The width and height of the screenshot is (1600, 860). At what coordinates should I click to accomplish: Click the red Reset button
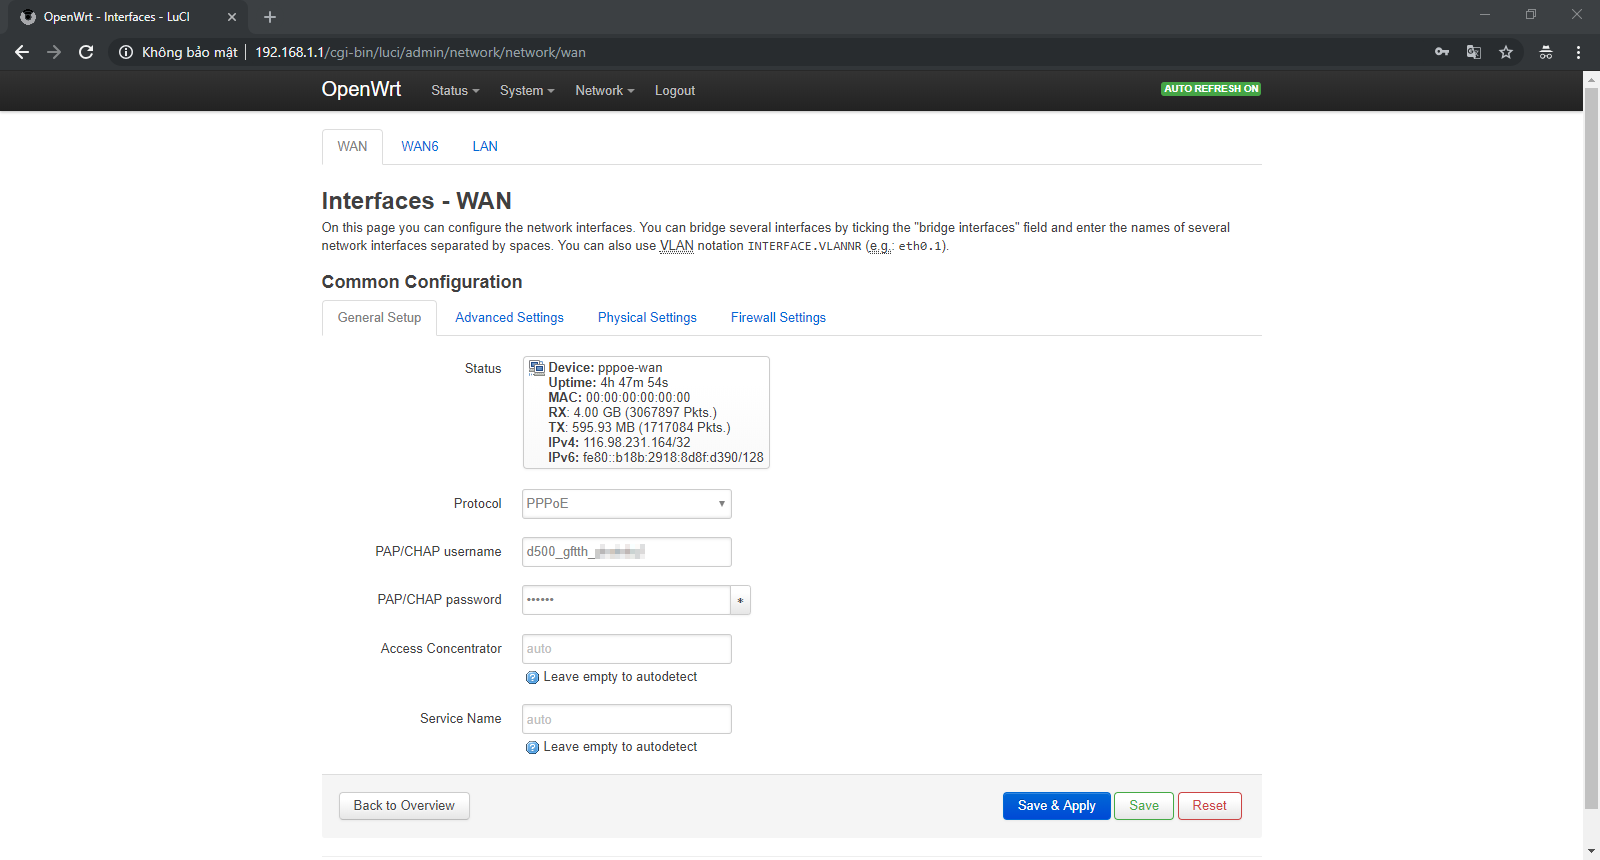pyautogui.click(x=1209, y=806)
